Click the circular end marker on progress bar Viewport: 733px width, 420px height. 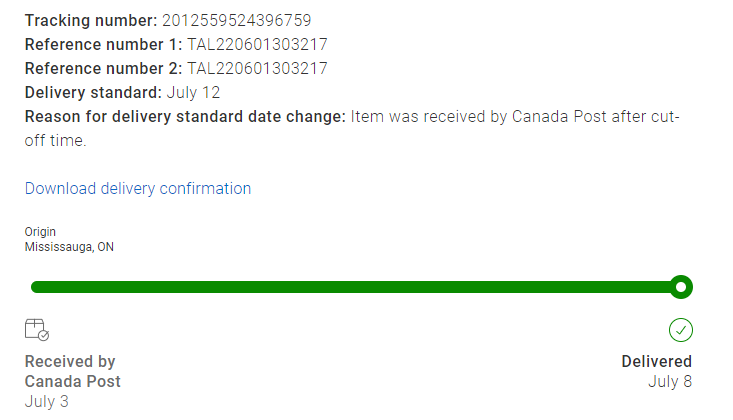click(x=681, y=288)
